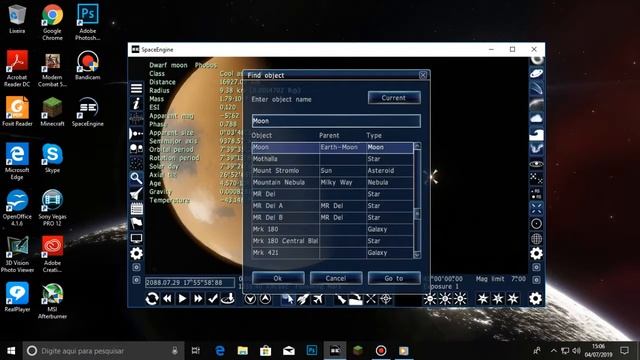Viewport: 640px width, 360px height.
Task: Select the magnifier search icon in left toolbar
Action: click(x=136, y=178)
